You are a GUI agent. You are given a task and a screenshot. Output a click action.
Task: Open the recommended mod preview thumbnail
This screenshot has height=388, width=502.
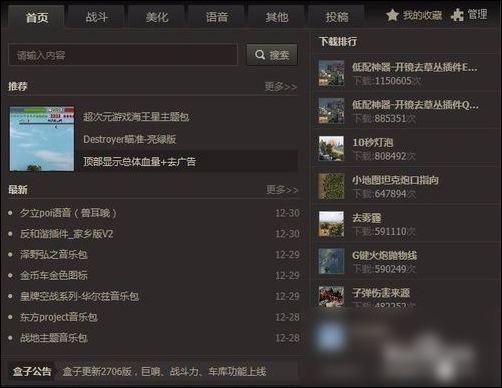coord(42,139)
